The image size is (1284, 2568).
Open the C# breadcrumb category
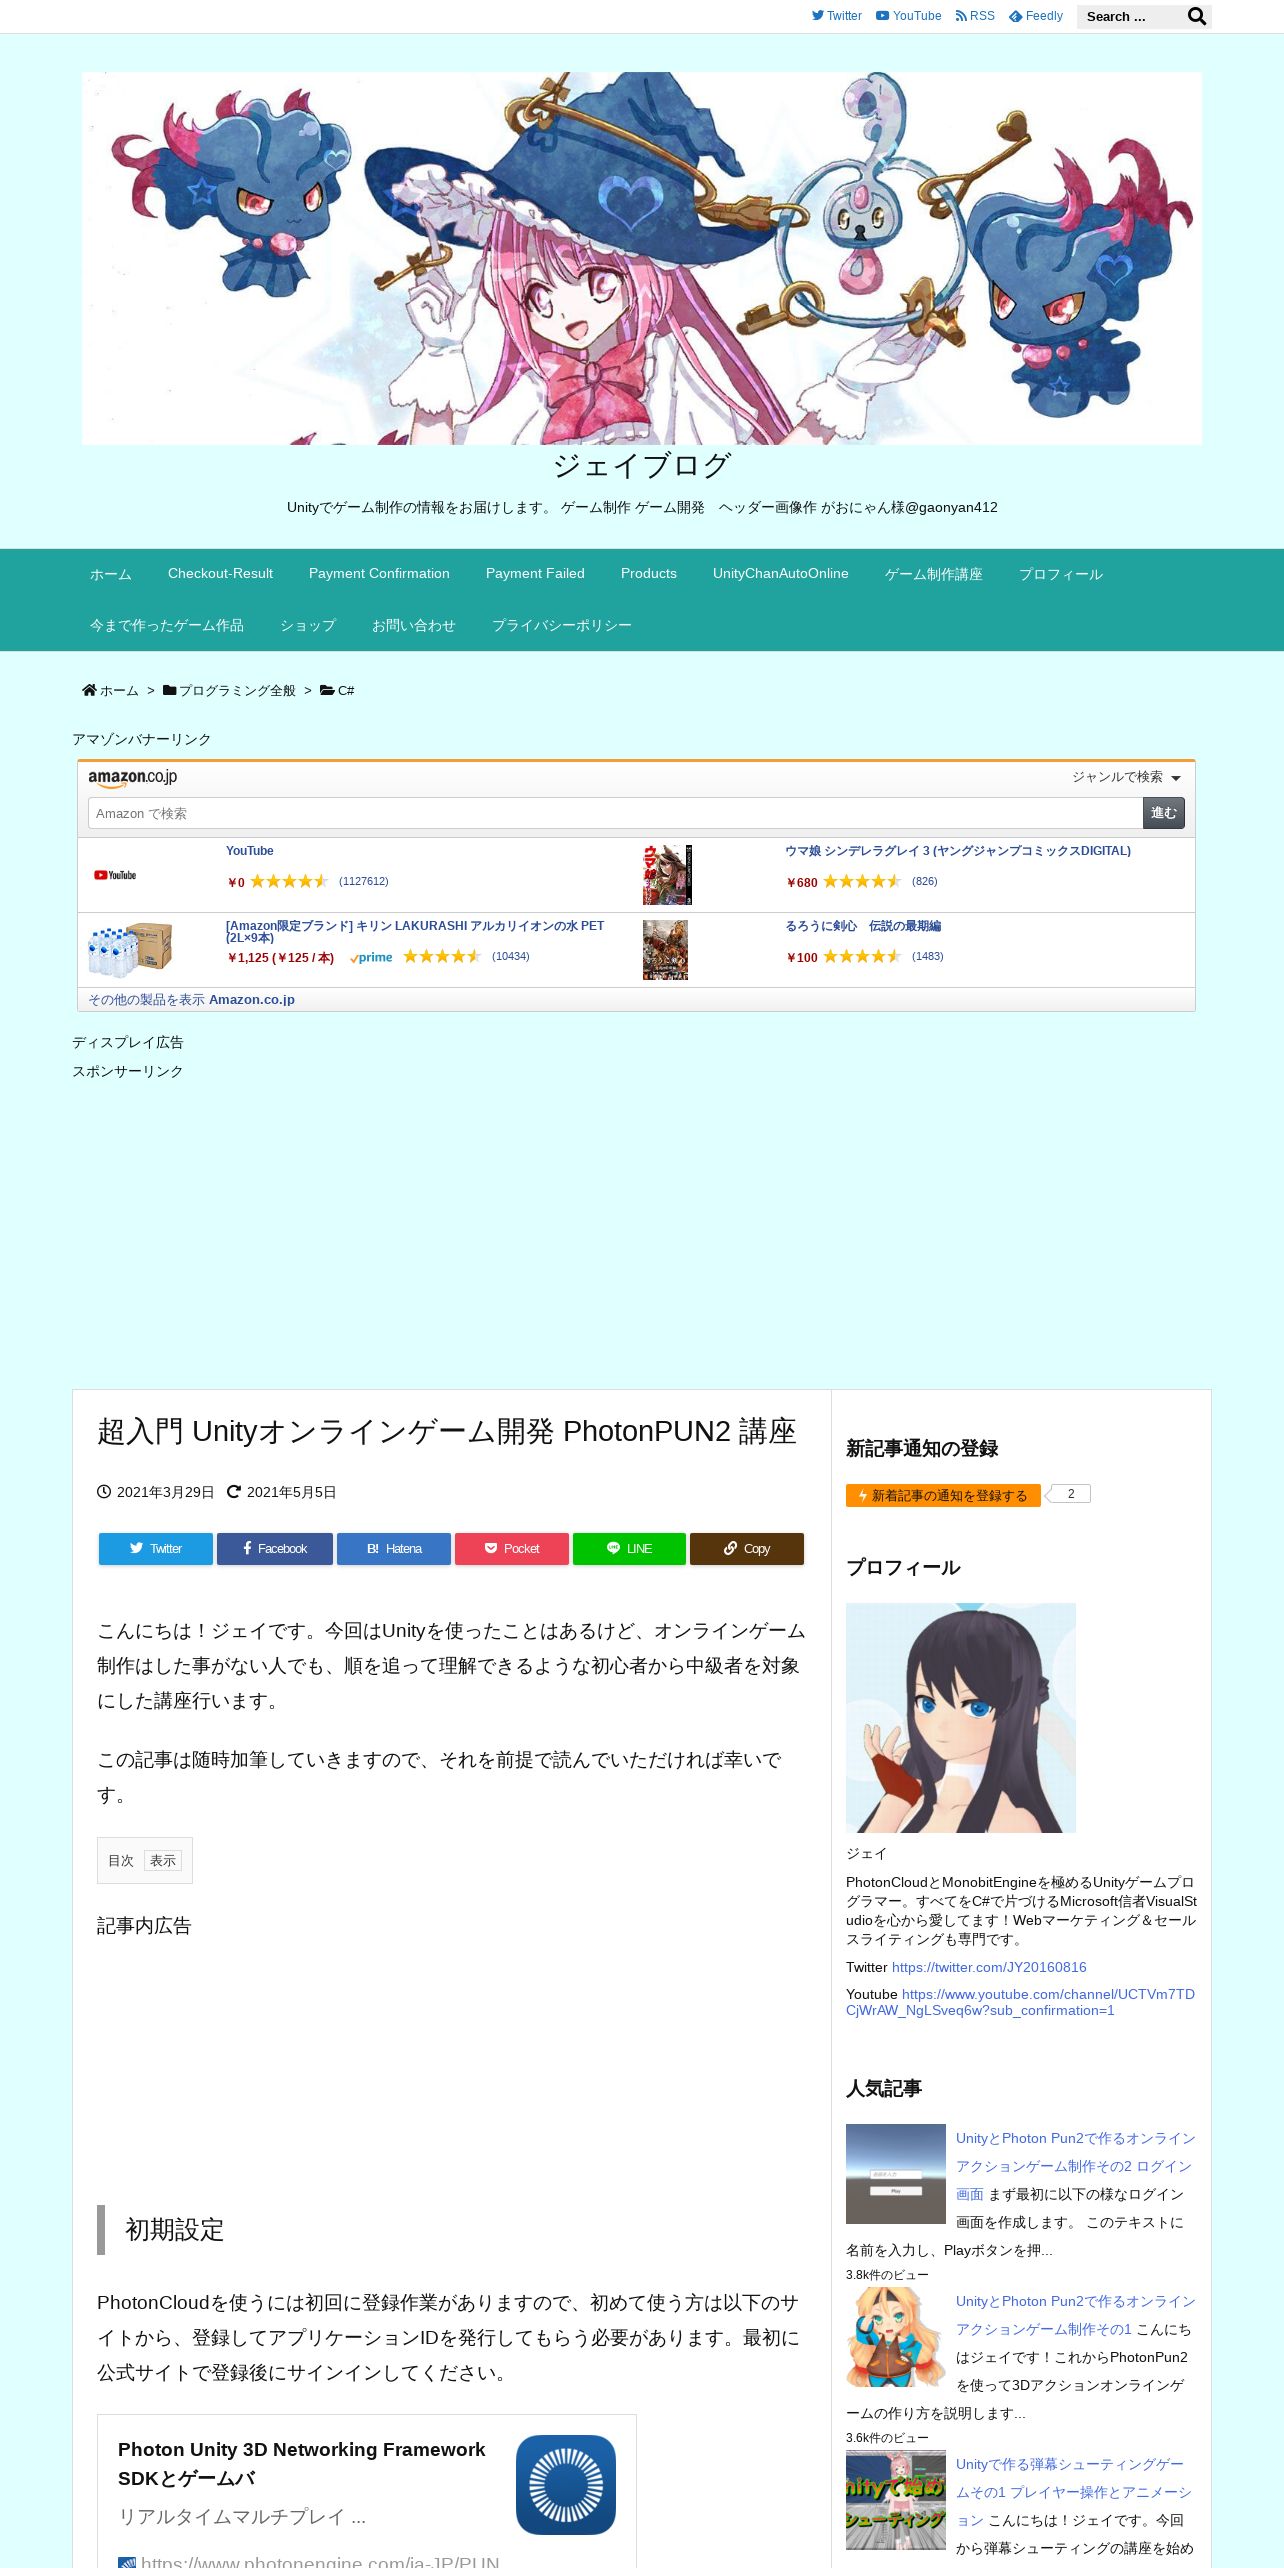346,691
